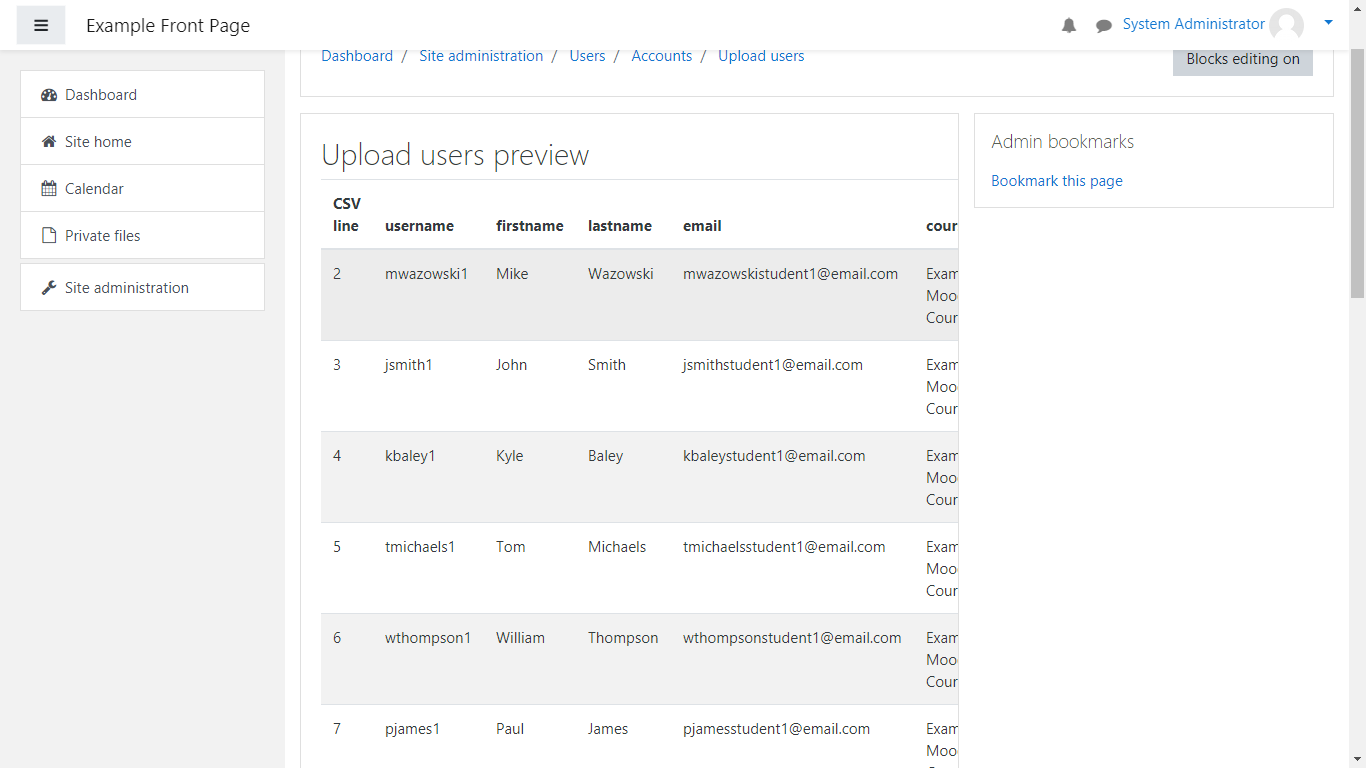Image resolution: width=1366 pixels, height=768 pixels.
Task: Click the user avatar picture
Action: (x=1286, y=25)
